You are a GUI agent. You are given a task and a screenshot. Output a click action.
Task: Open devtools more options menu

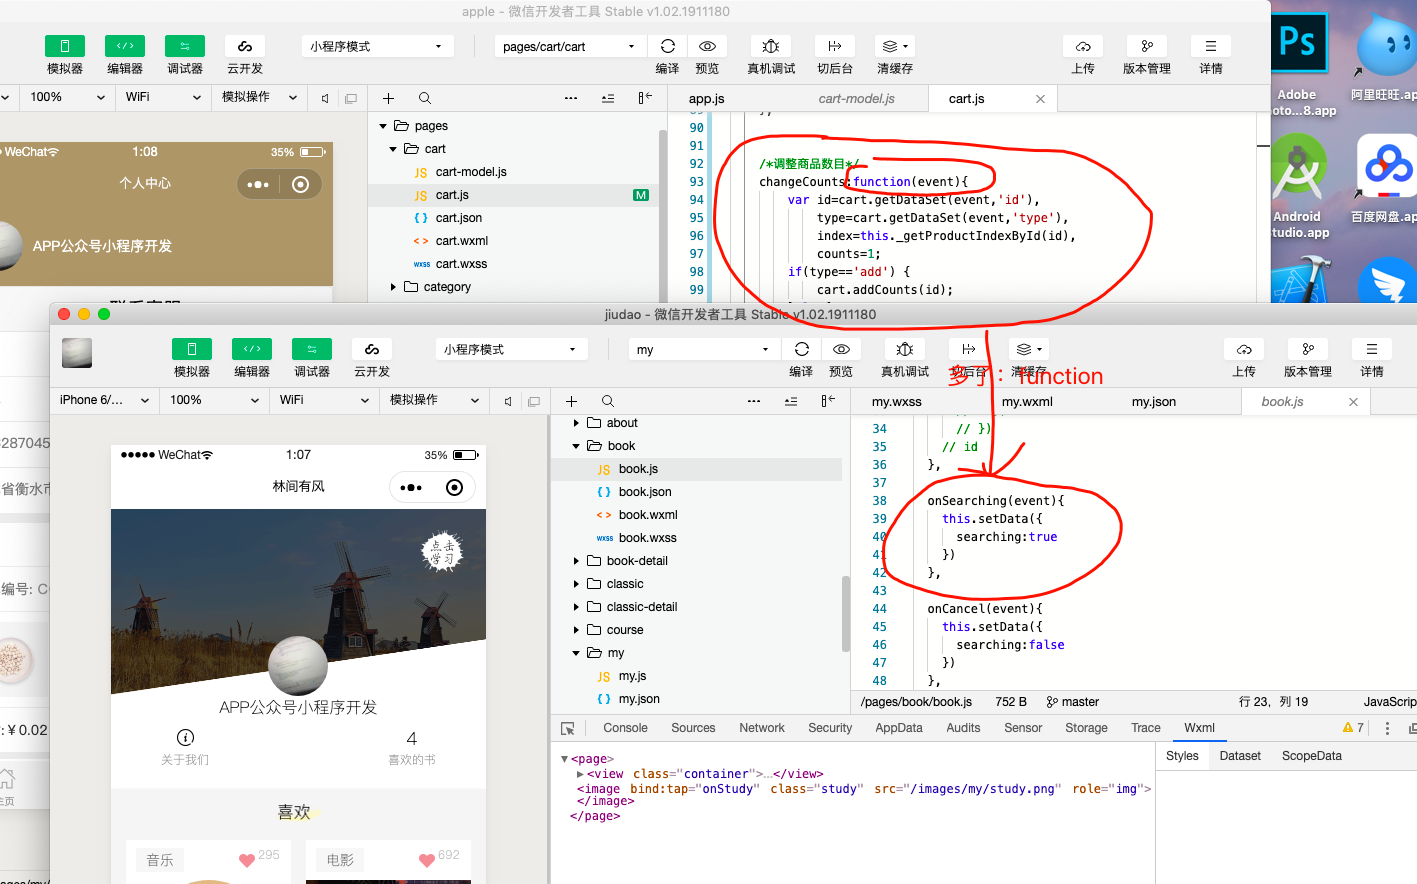(x=1387, y=728)
